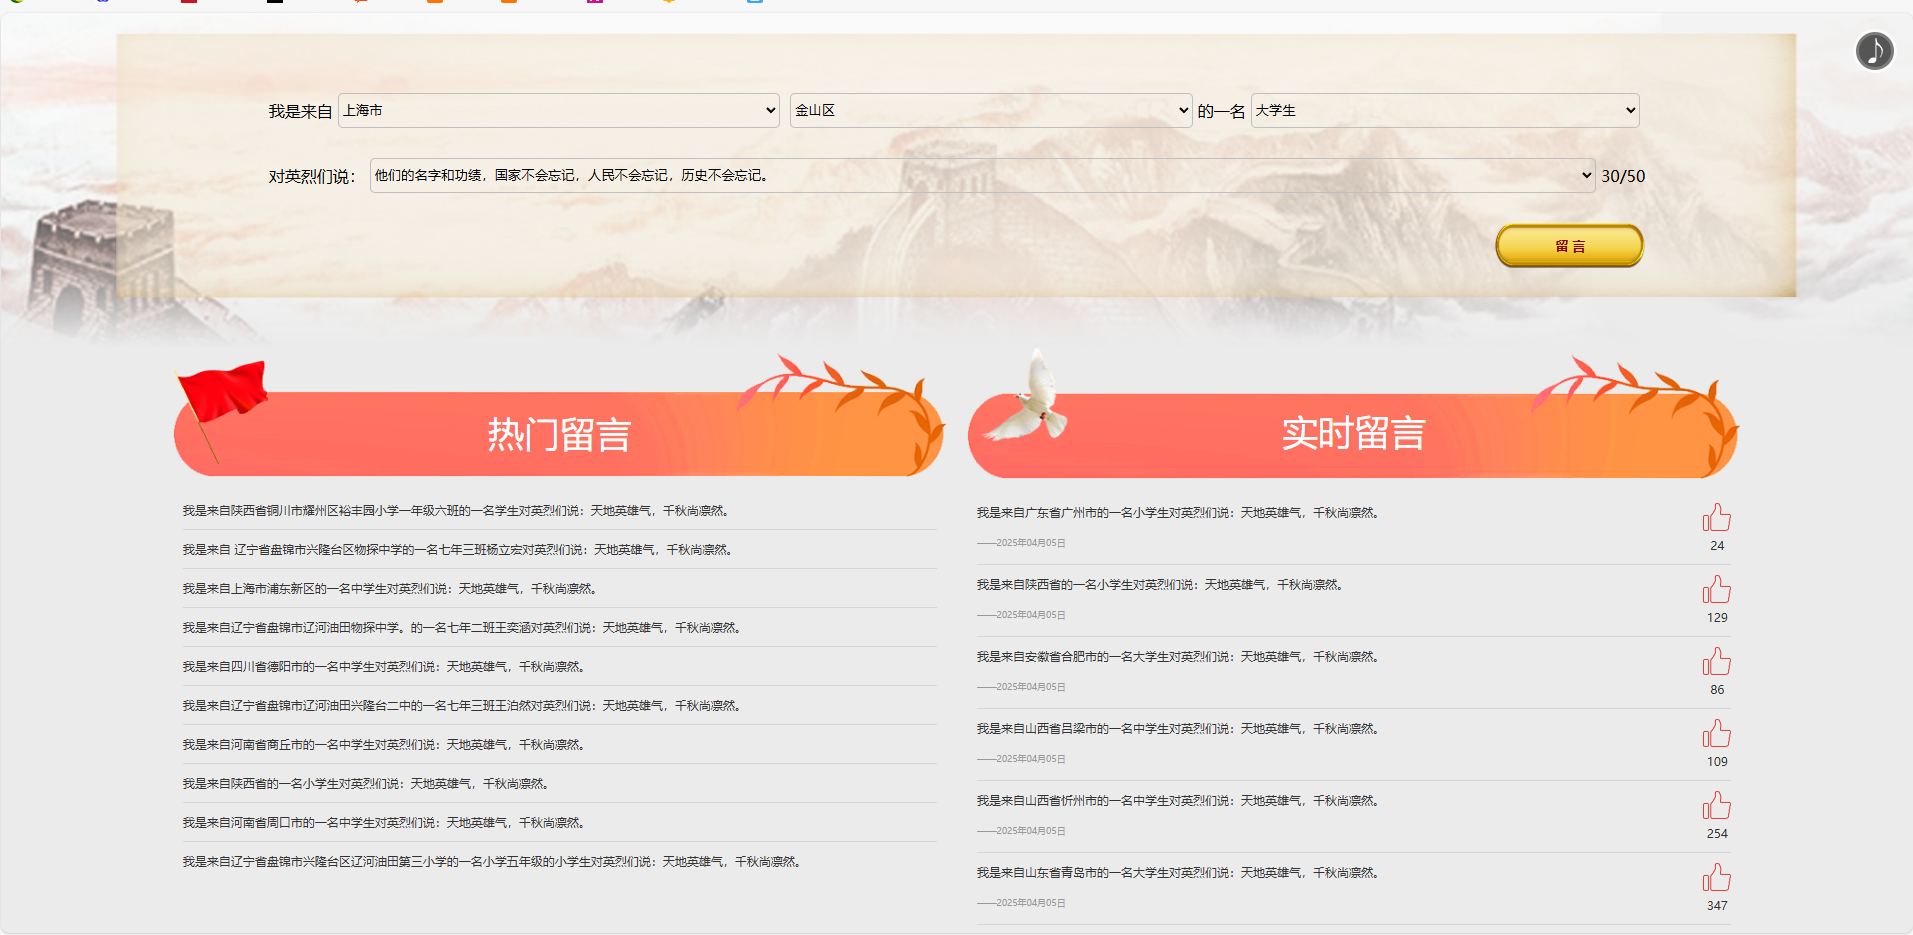Like the Hefei university student message

pyautogui.click(x=1716, y=662)
